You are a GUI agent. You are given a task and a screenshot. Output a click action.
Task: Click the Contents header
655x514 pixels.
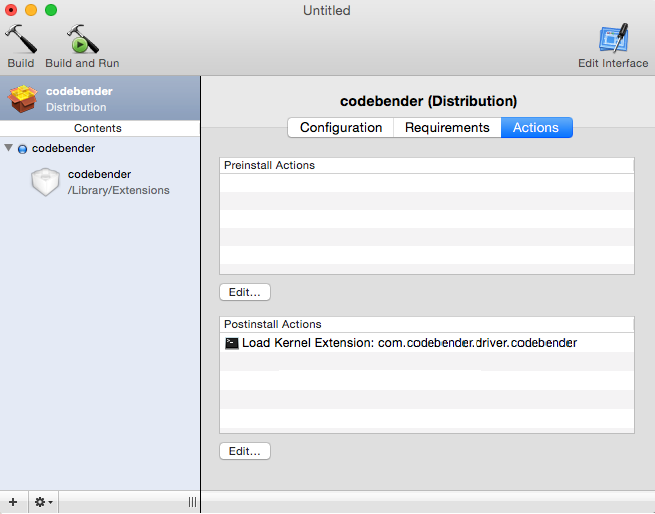pyautogui.click(x=100, y=128)
